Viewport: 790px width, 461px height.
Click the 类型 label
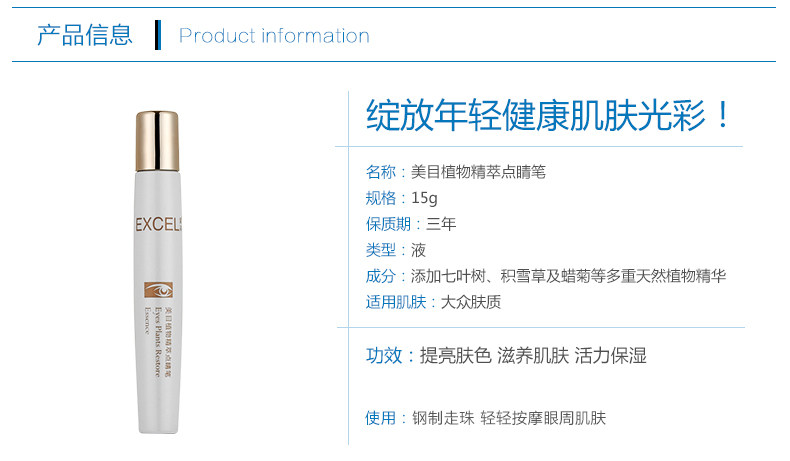tap(381, 250)
